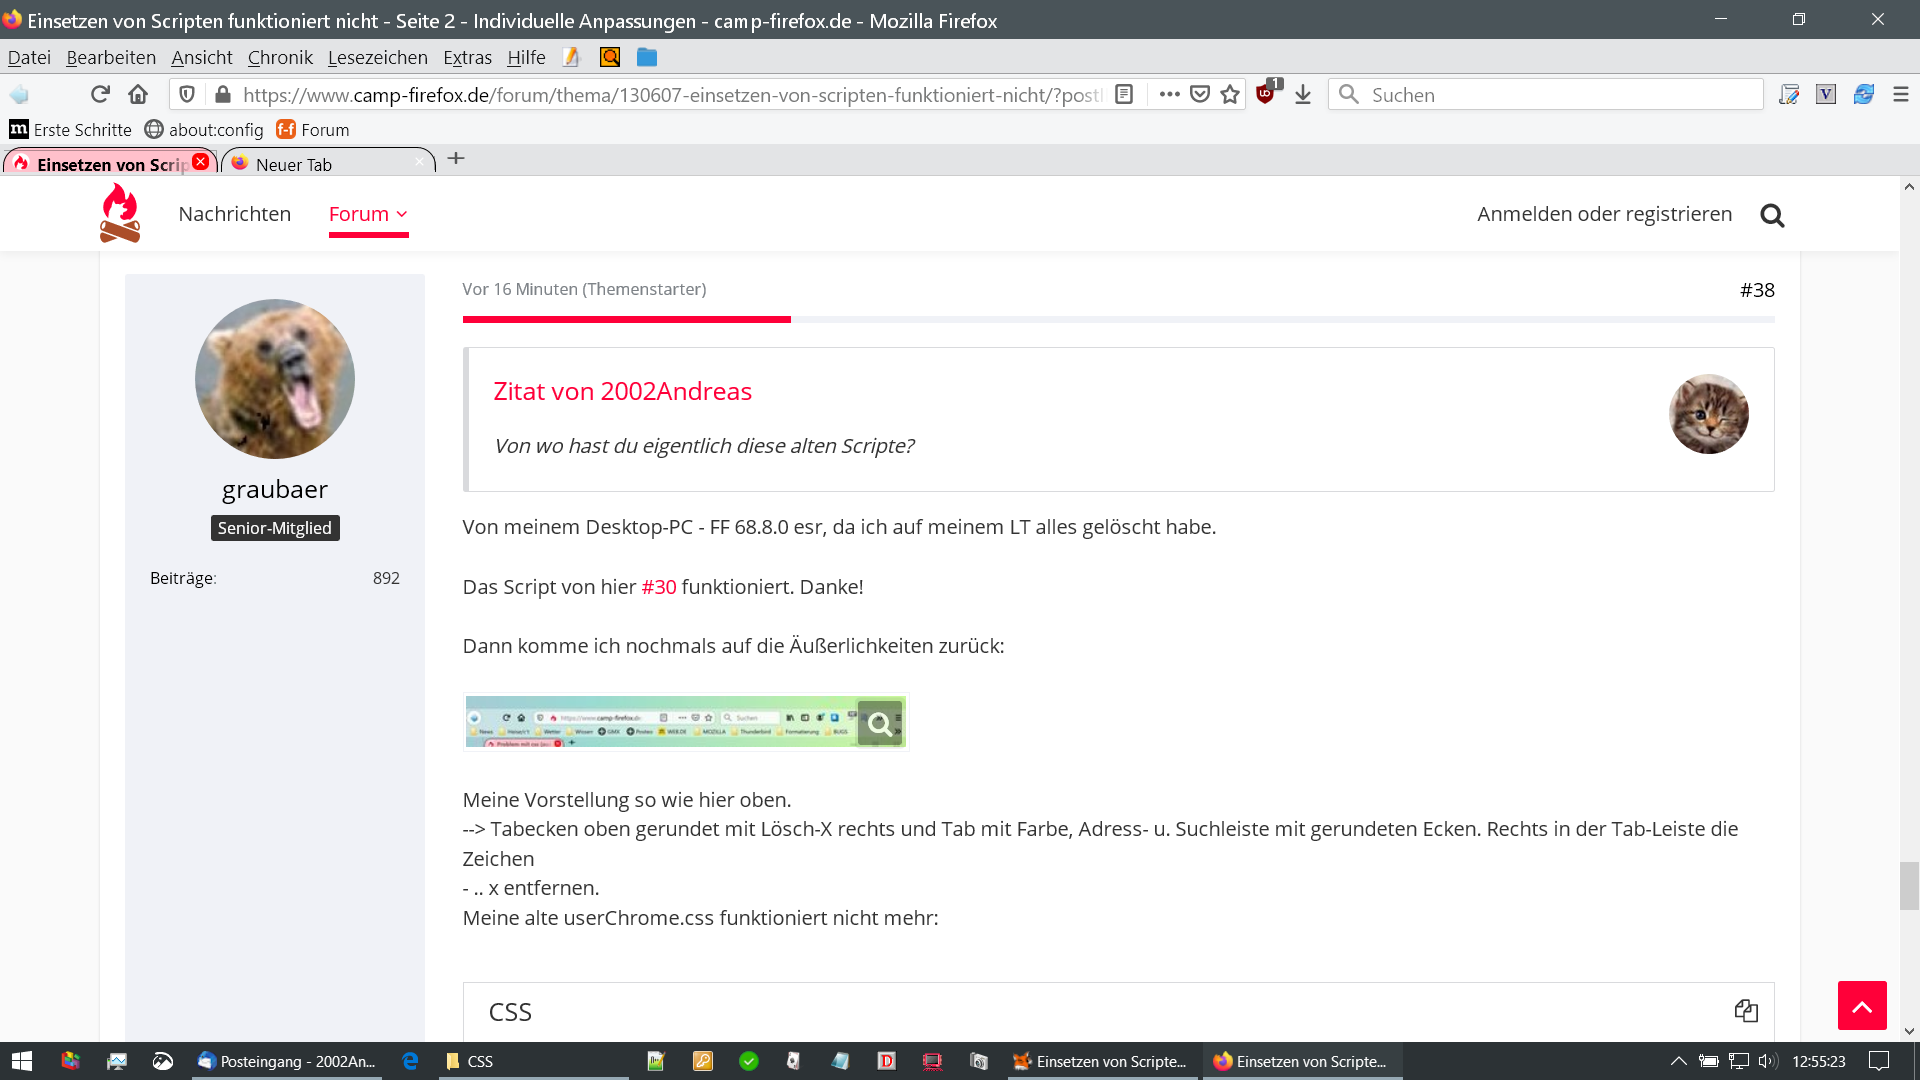The width and height of the screenshot is (1920, 1080).
Task: Open the Lesezeichen menu
Action: click(377, 57)
